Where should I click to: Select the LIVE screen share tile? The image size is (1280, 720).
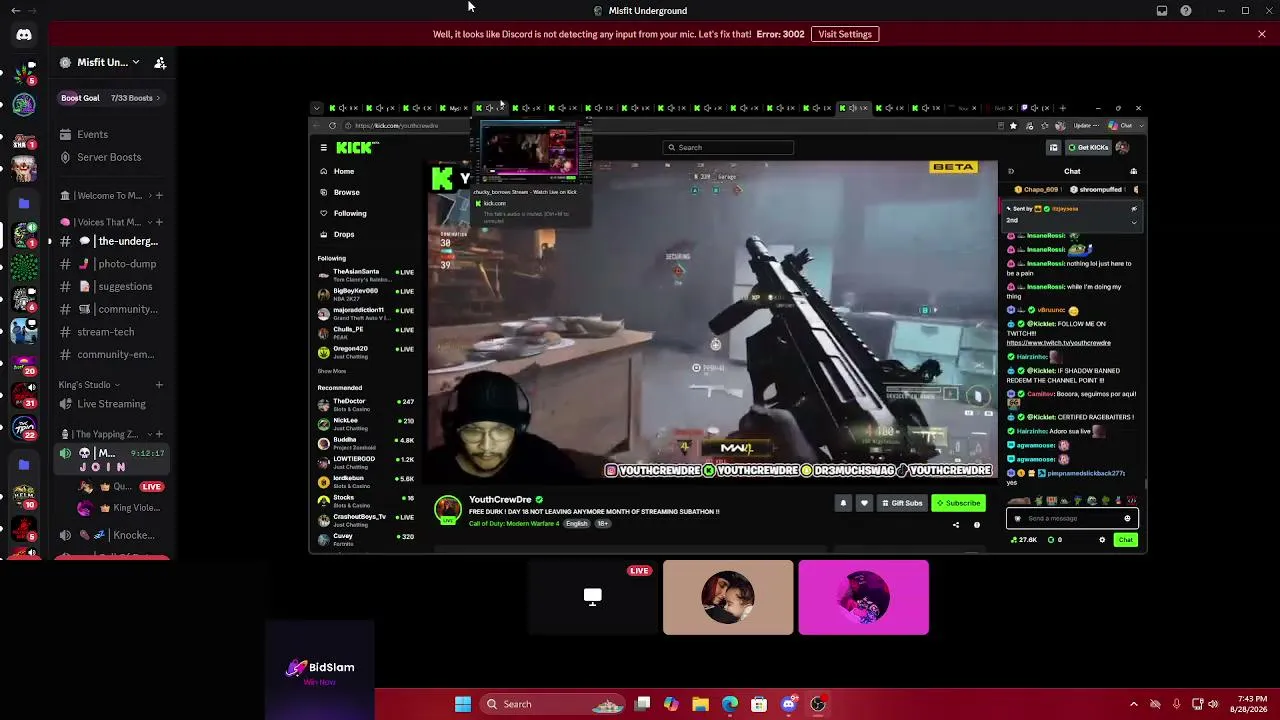click(x=593, y=597)
